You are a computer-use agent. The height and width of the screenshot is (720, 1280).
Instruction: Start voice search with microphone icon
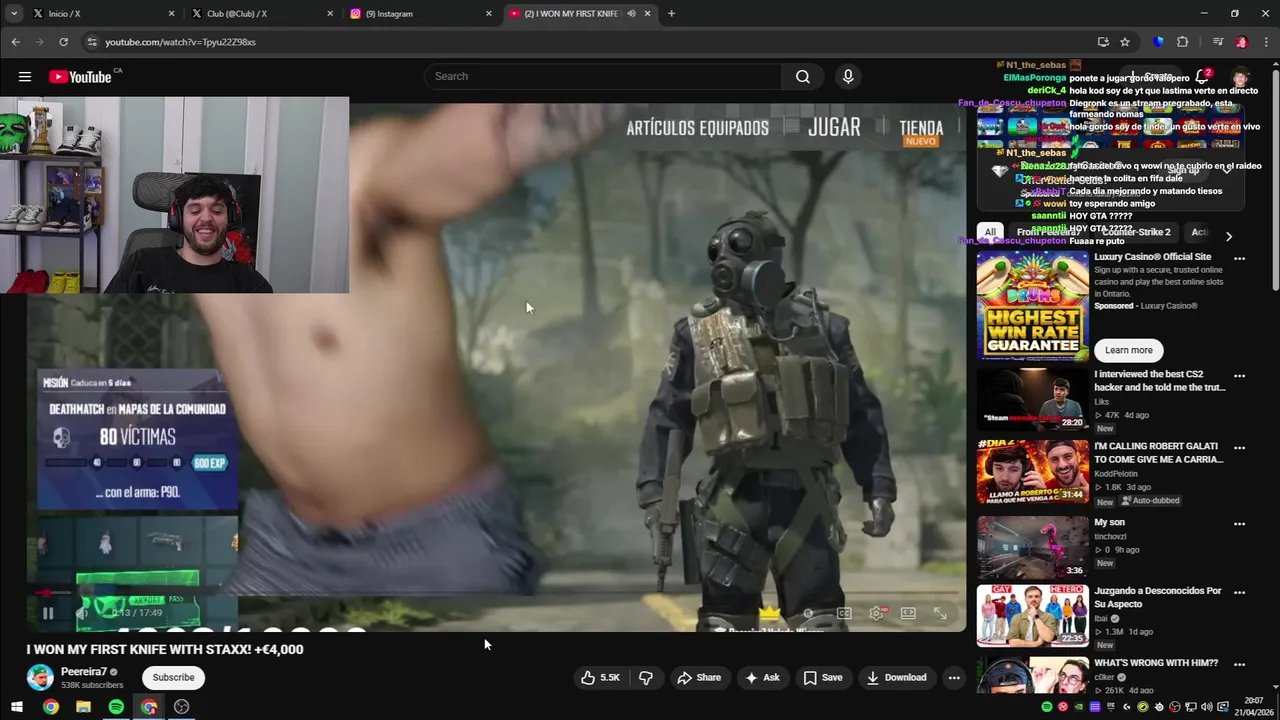[x=848, y=77]
